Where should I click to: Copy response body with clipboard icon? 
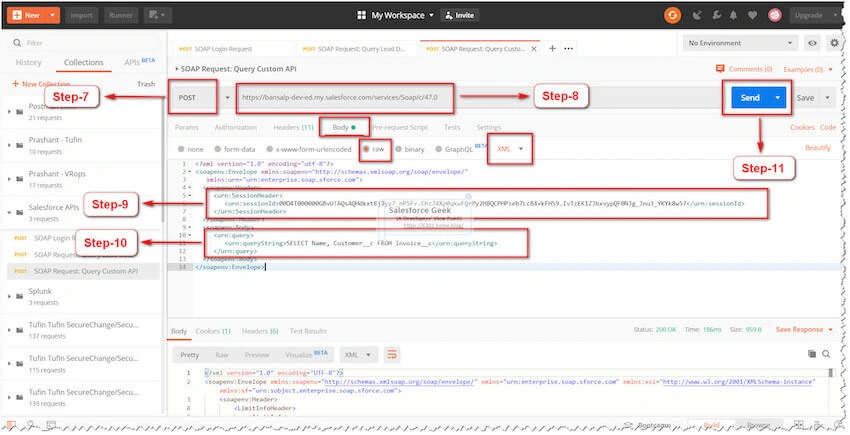[x=812, y=354]
